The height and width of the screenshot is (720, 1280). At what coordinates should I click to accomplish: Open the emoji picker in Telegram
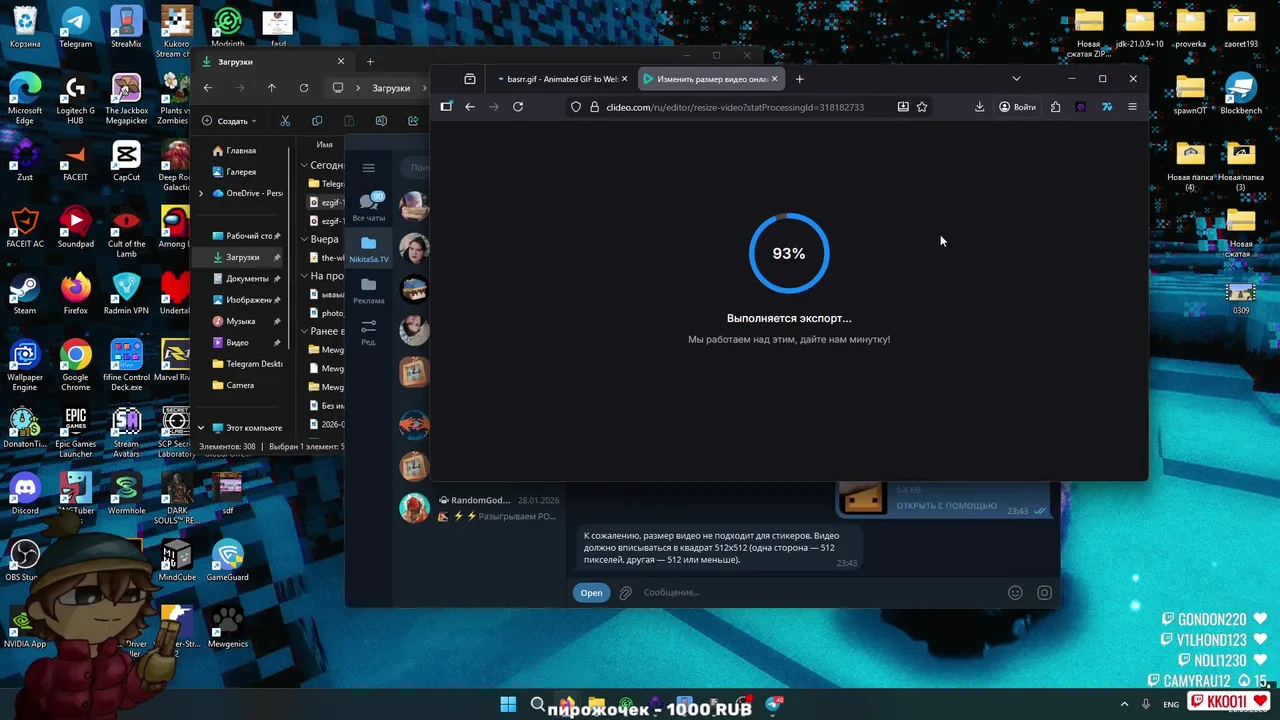1015,593
